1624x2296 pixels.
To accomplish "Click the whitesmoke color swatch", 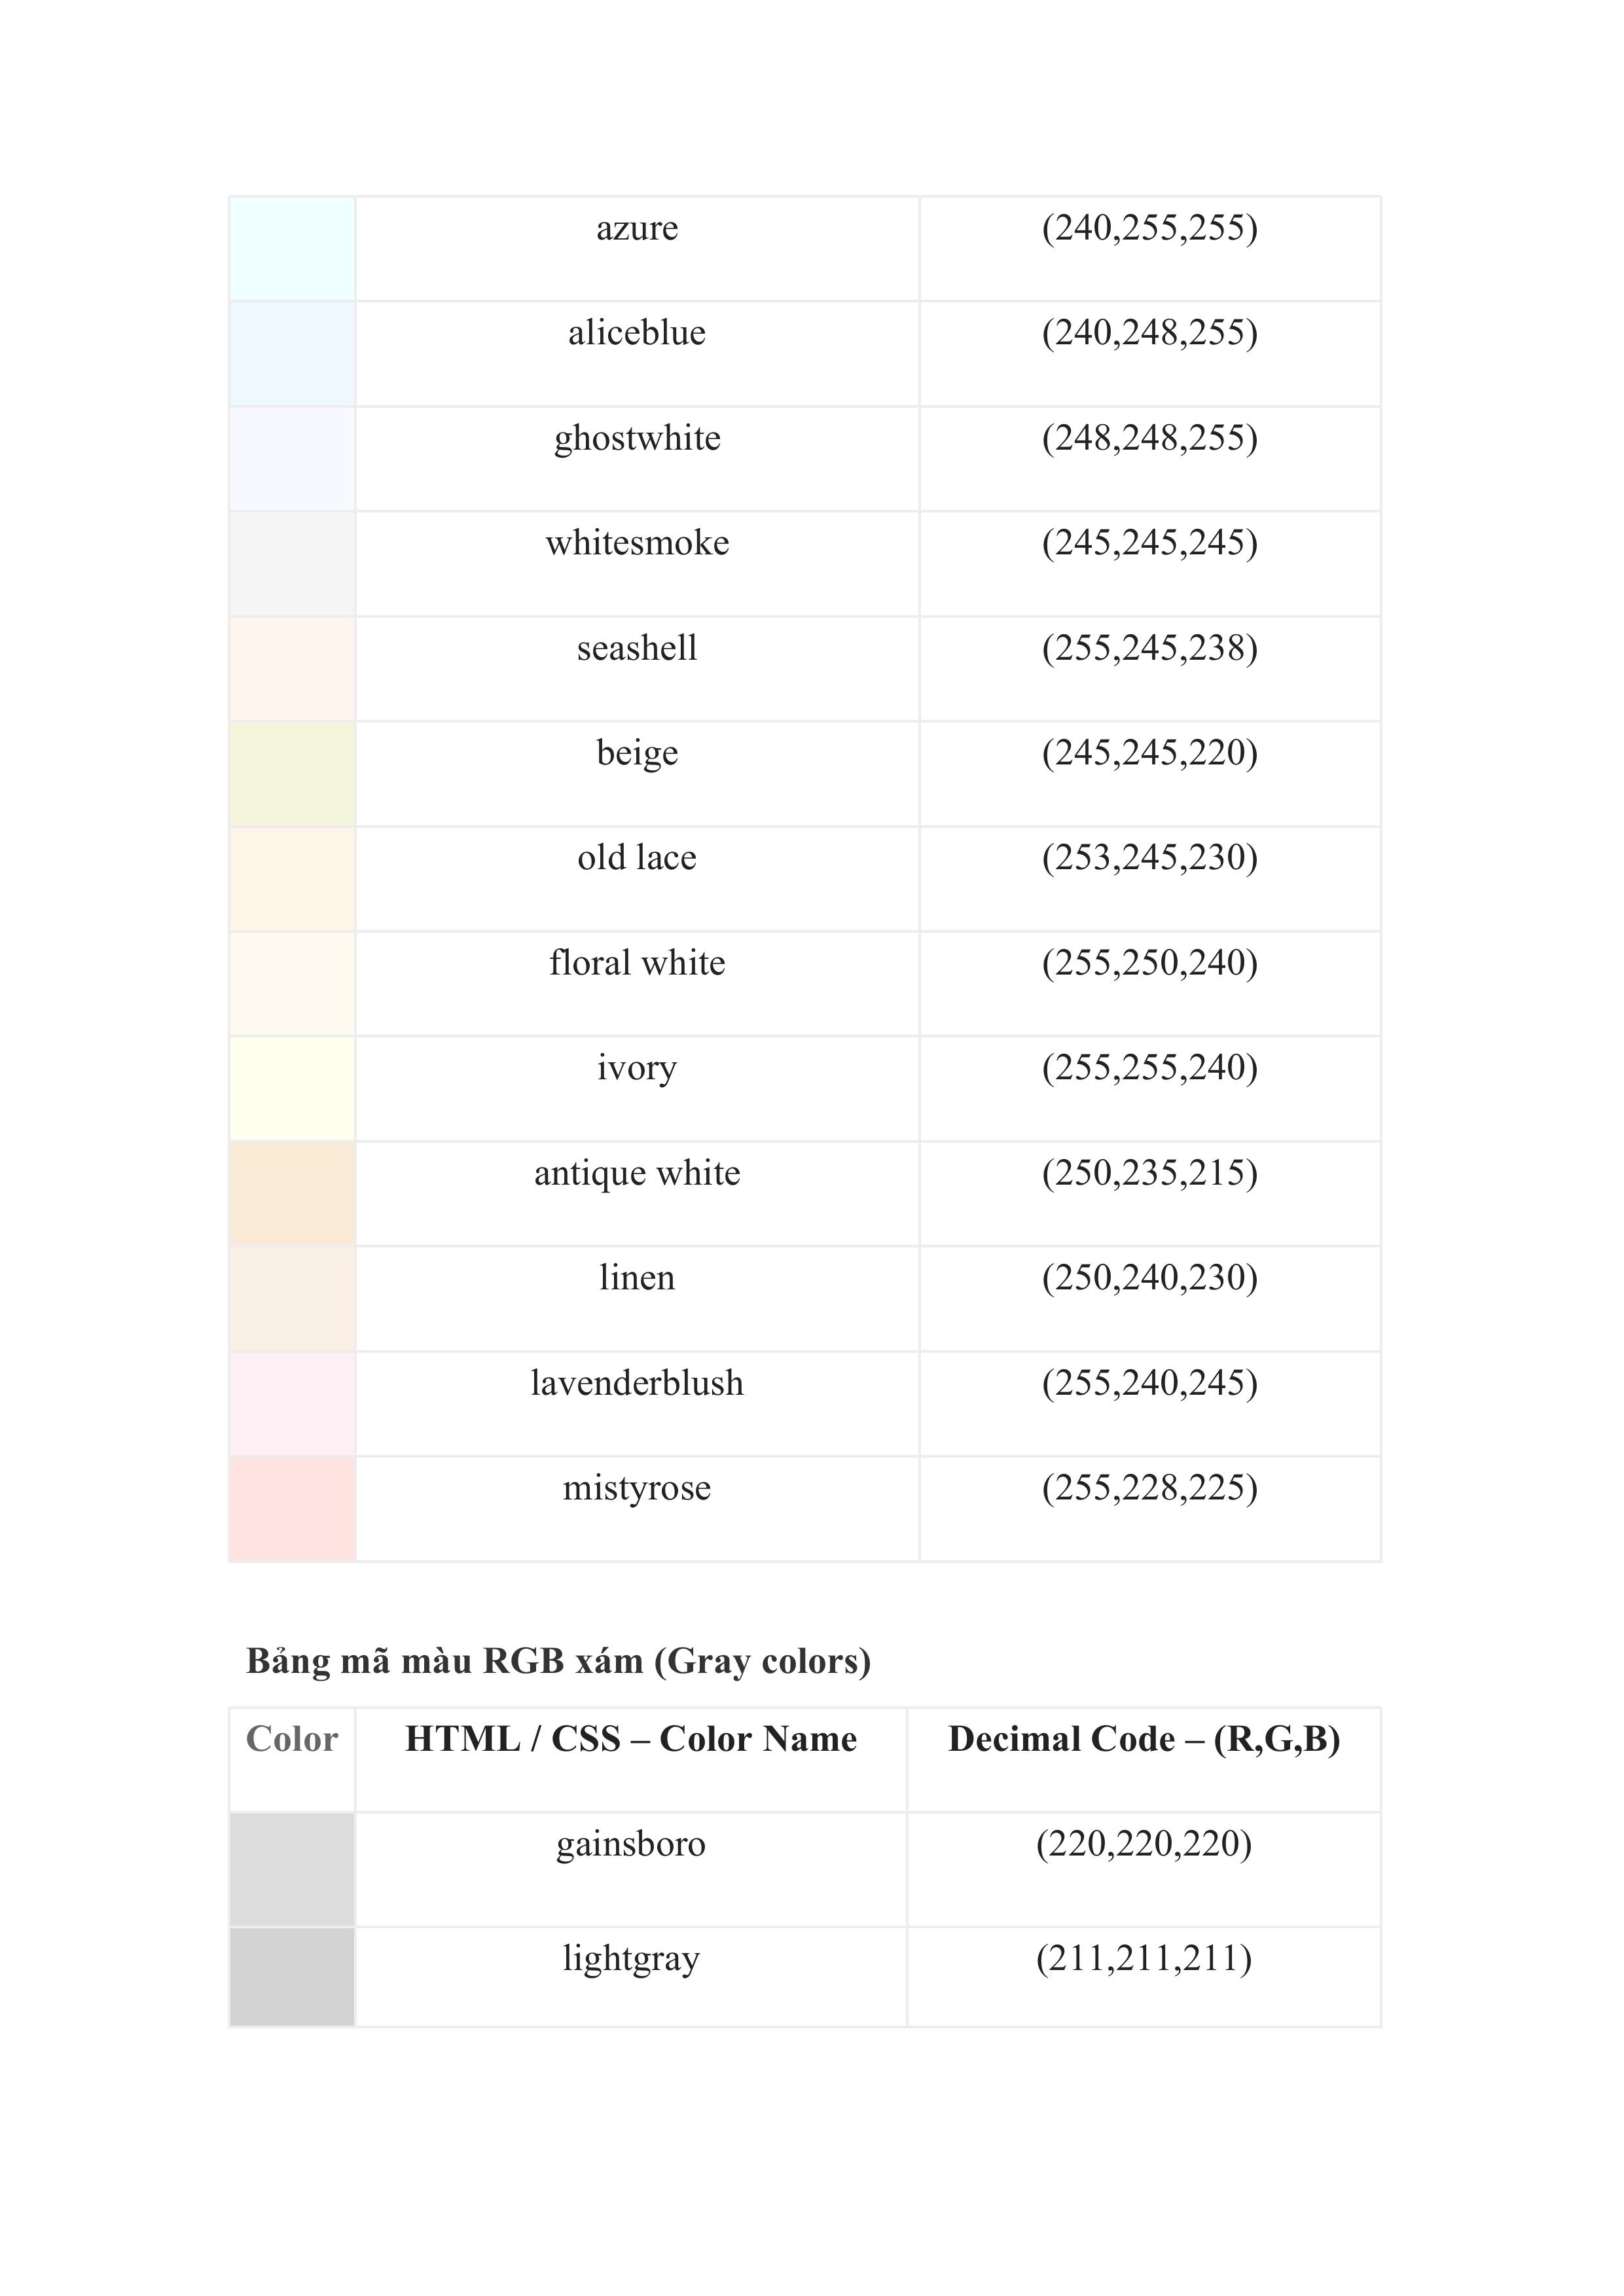I will click(x=292, y=564).
